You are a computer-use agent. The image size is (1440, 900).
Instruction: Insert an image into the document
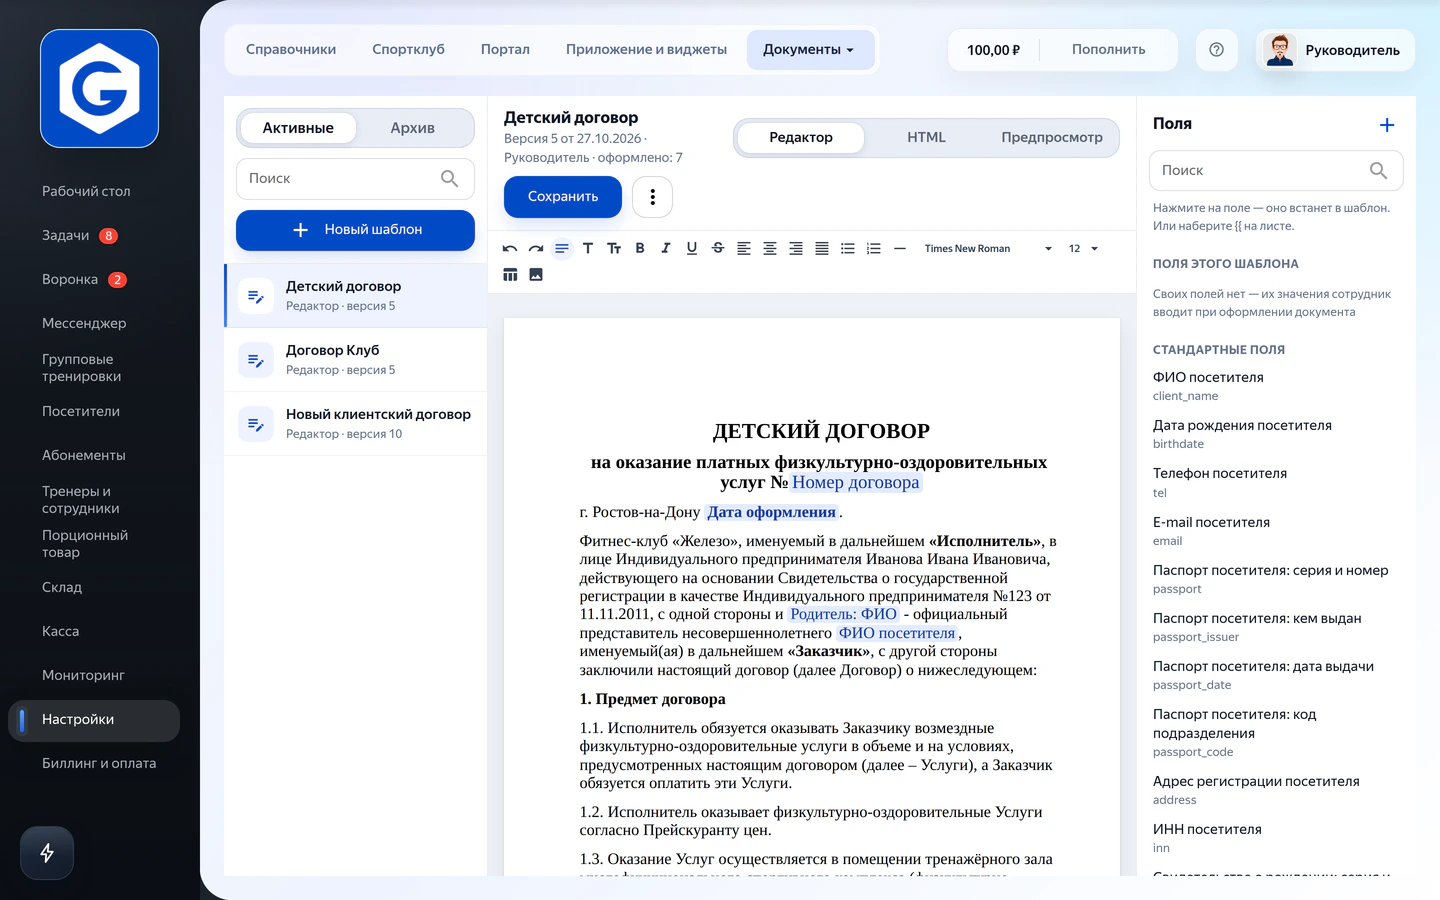tap(536, 275)
